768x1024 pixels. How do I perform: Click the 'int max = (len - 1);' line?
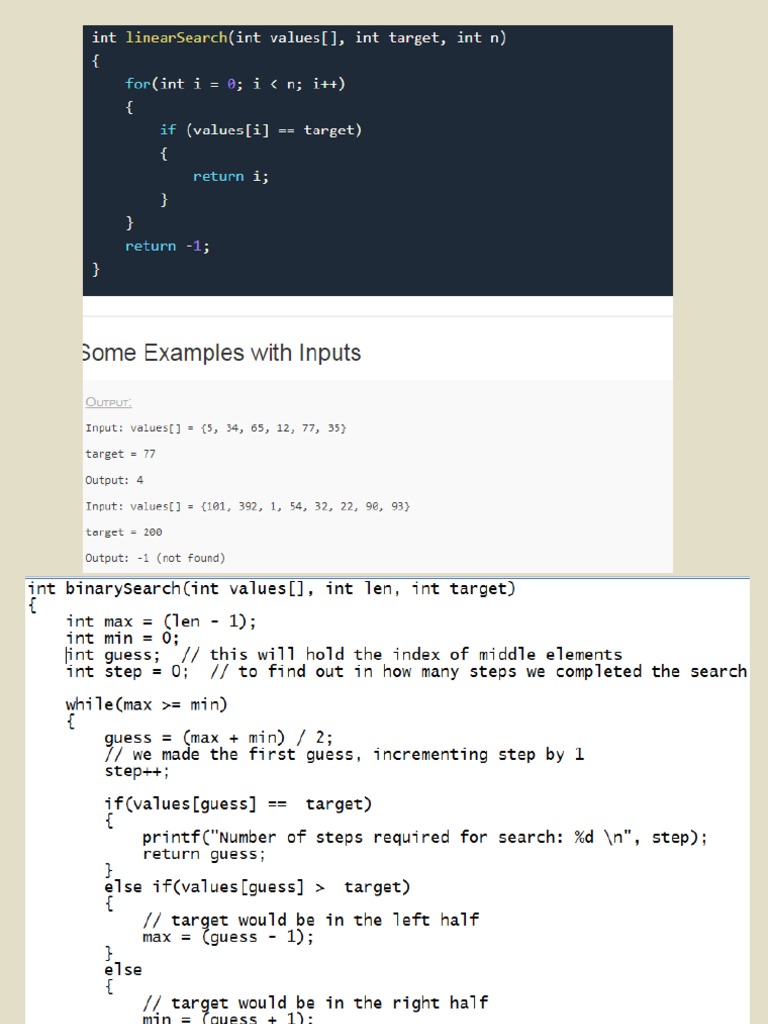pyautogui.click(x=161, y=621)
